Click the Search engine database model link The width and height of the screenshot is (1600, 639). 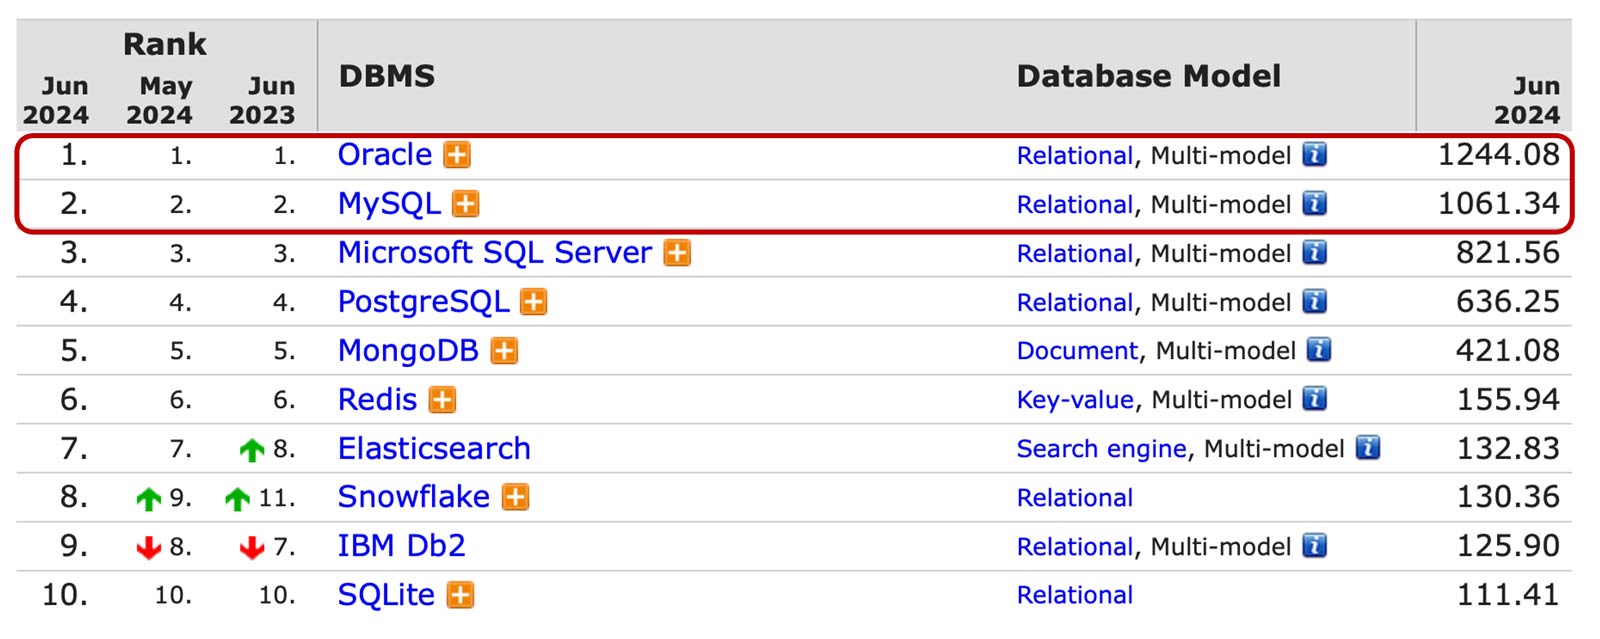click(x=1101, y=449)
